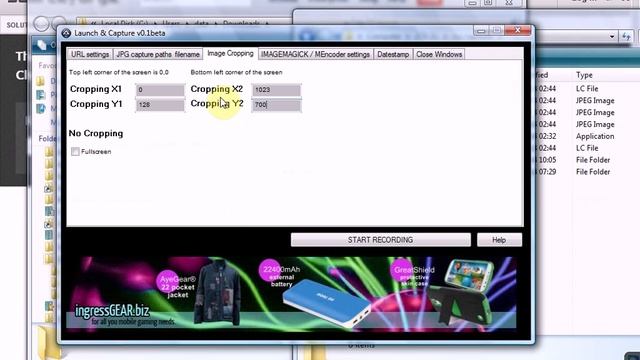
Task: Click the 'Cropping X1' label
Action: pyautogui.click(x=96, y=89)
